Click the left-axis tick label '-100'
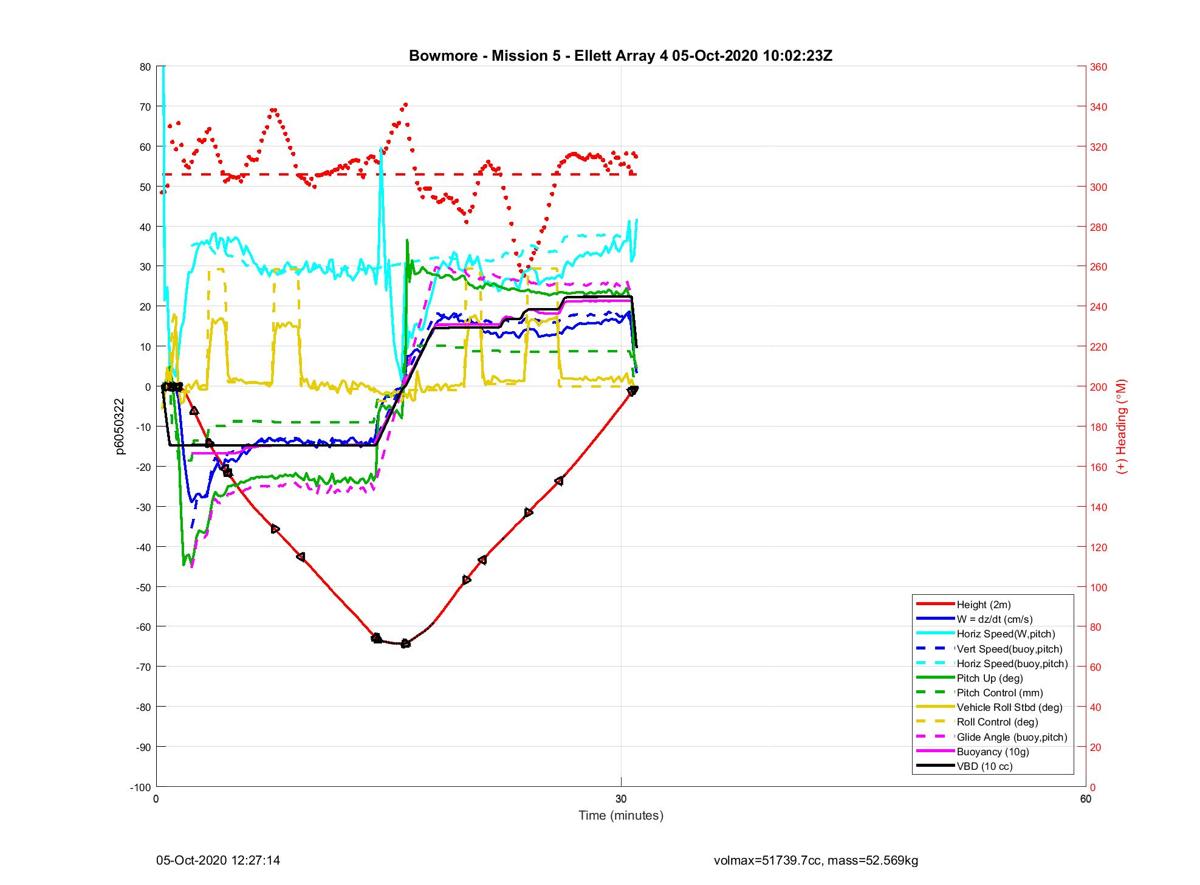 [140, 787]
